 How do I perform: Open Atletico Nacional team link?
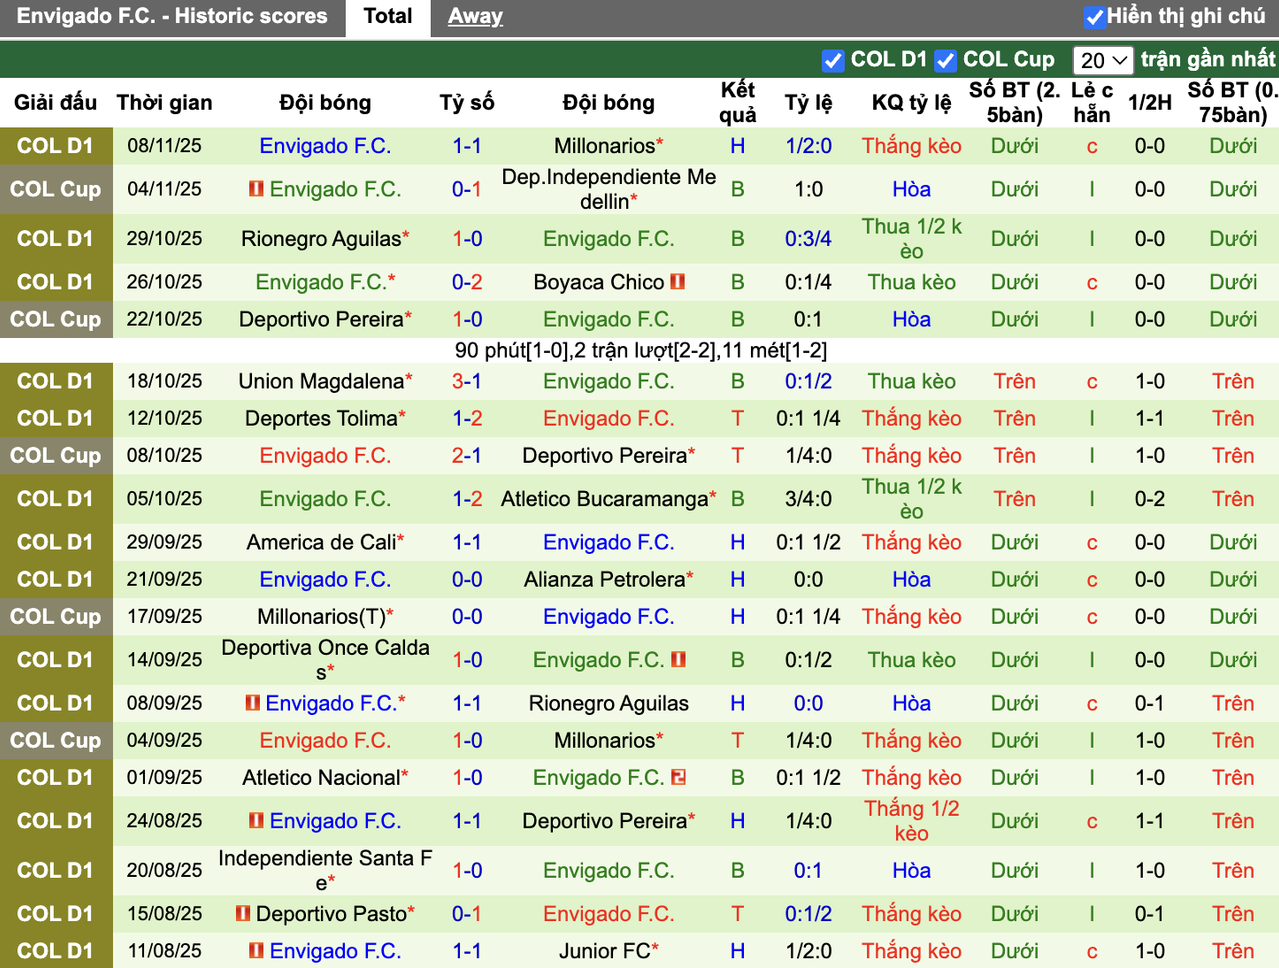pos(321,777)
